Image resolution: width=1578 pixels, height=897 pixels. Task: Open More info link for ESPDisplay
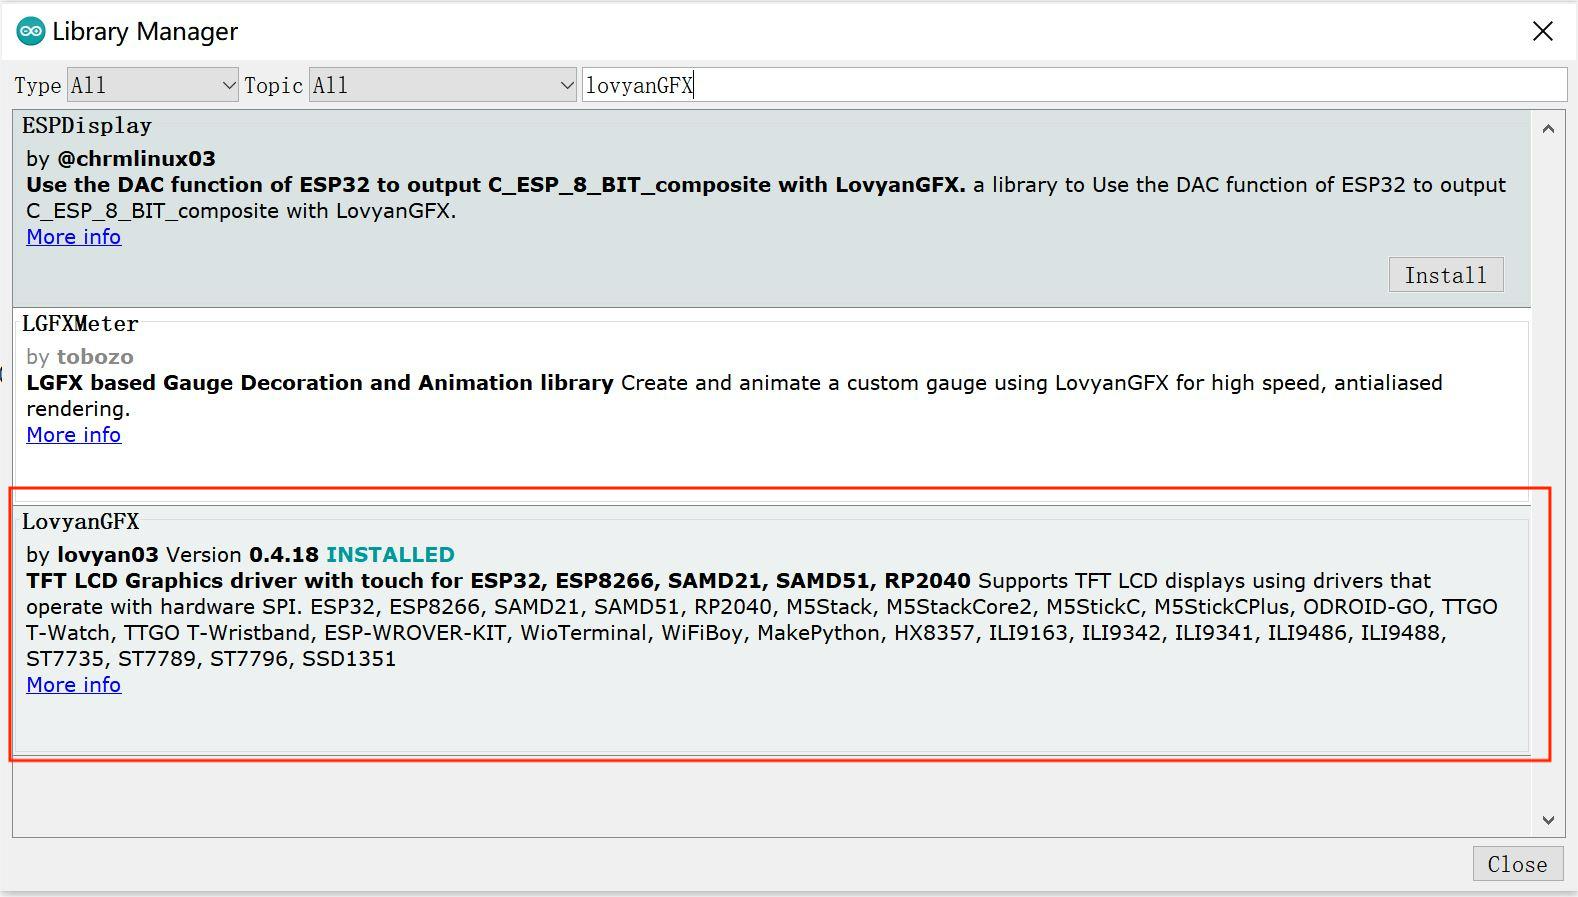click(74, 237)
